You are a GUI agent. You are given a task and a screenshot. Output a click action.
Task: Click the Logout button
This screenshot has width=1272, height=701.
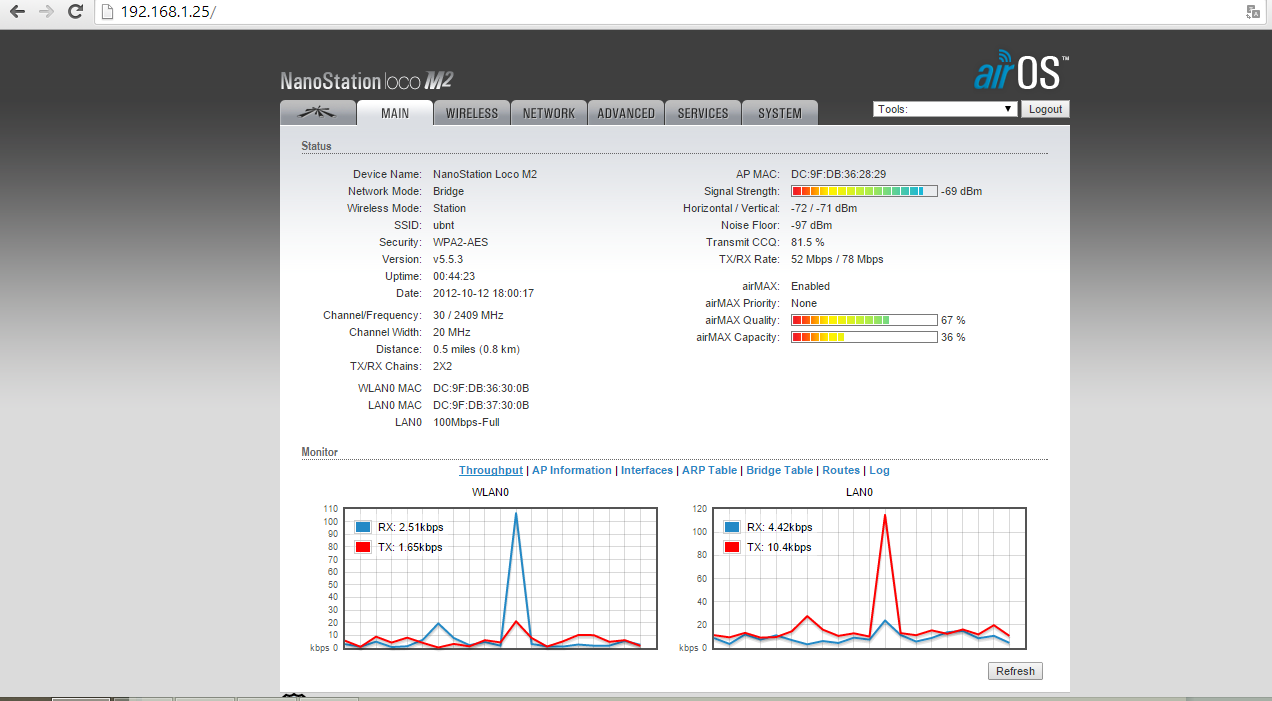[1045, 109]
